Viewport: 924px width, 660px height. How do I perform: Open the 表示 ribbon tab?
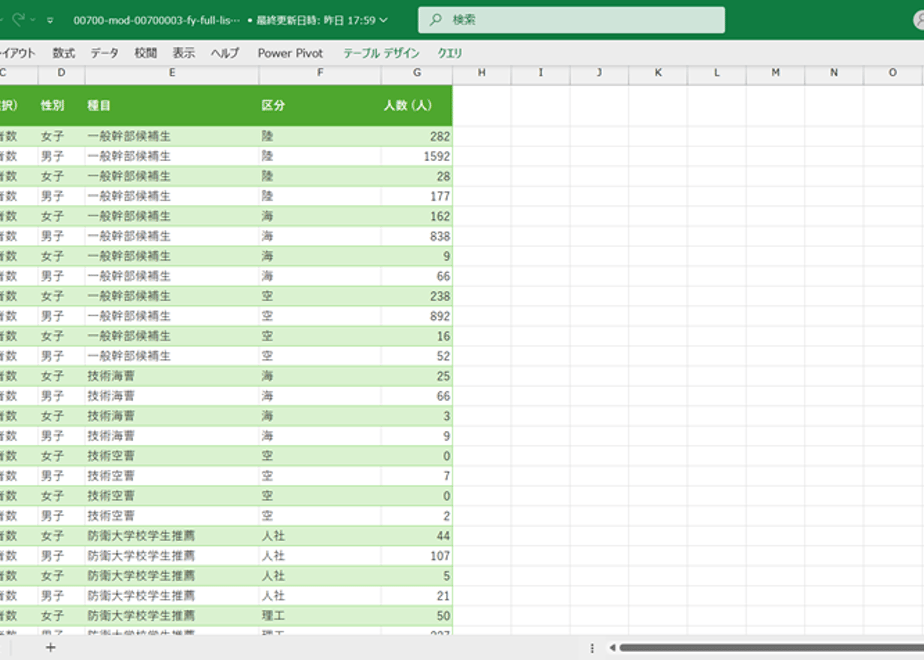click(183, 53)
